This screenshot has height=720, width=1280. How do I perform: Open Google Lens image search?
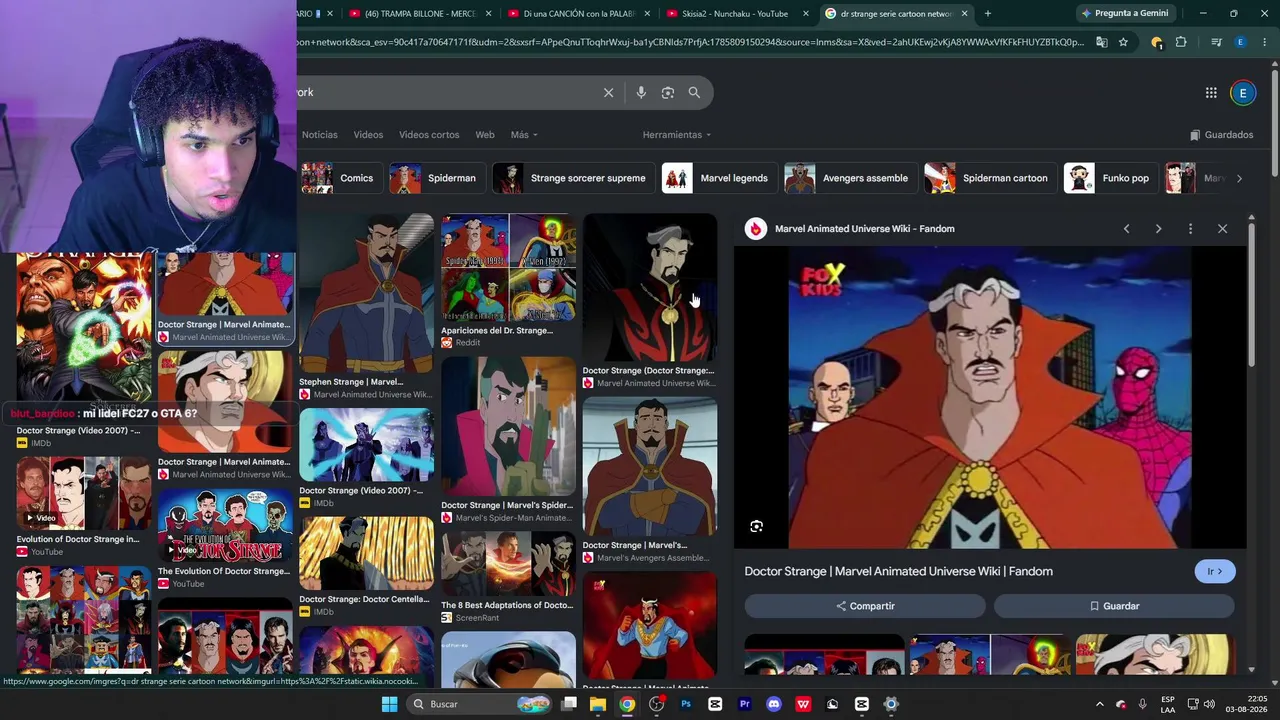pyautogui.click(x=668, y=92)
